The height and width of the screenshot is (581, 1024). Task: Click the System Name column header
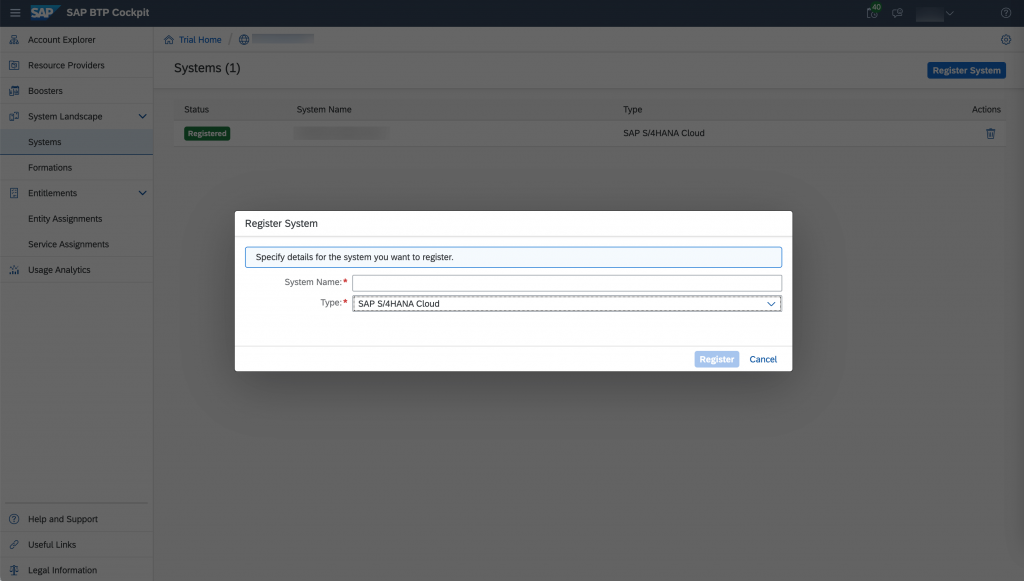click(324, 110)
